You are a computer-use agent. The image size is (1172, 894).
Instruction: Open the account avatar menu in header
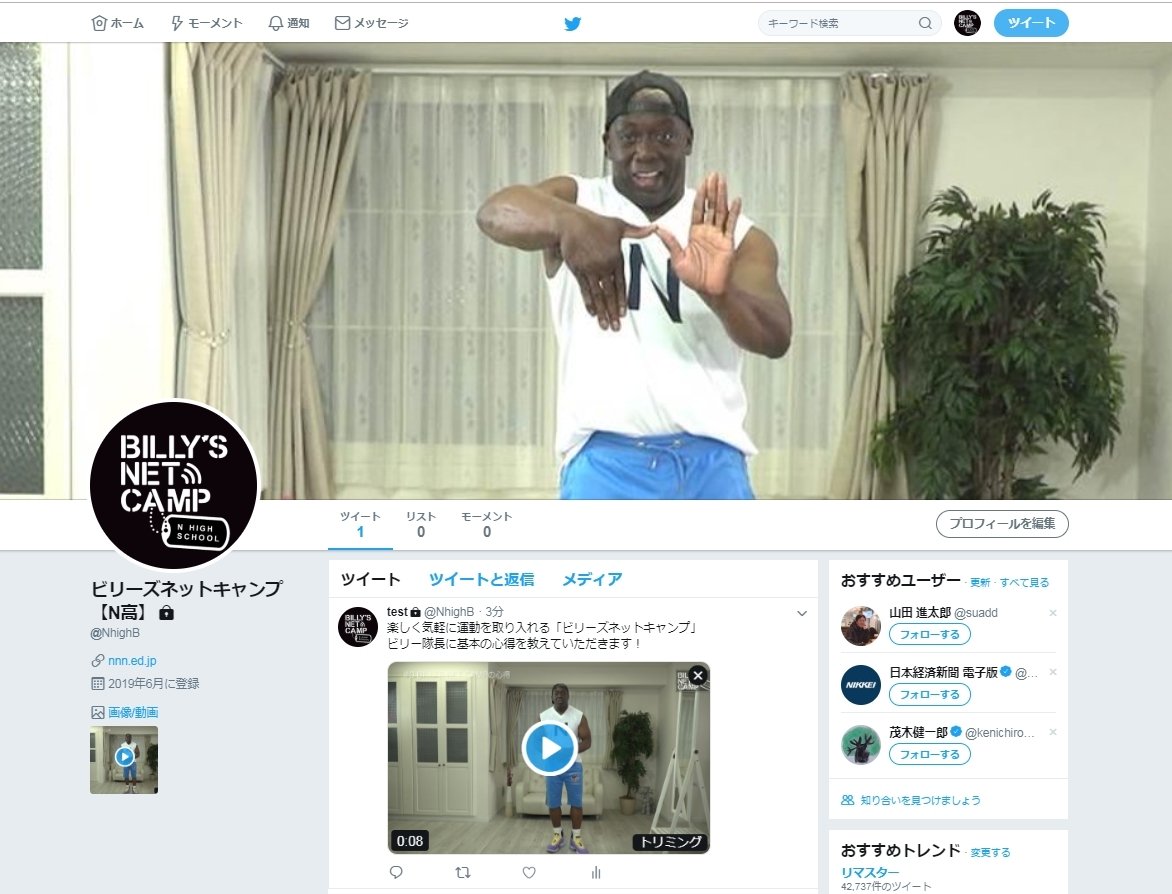click(x=967, y=23)
